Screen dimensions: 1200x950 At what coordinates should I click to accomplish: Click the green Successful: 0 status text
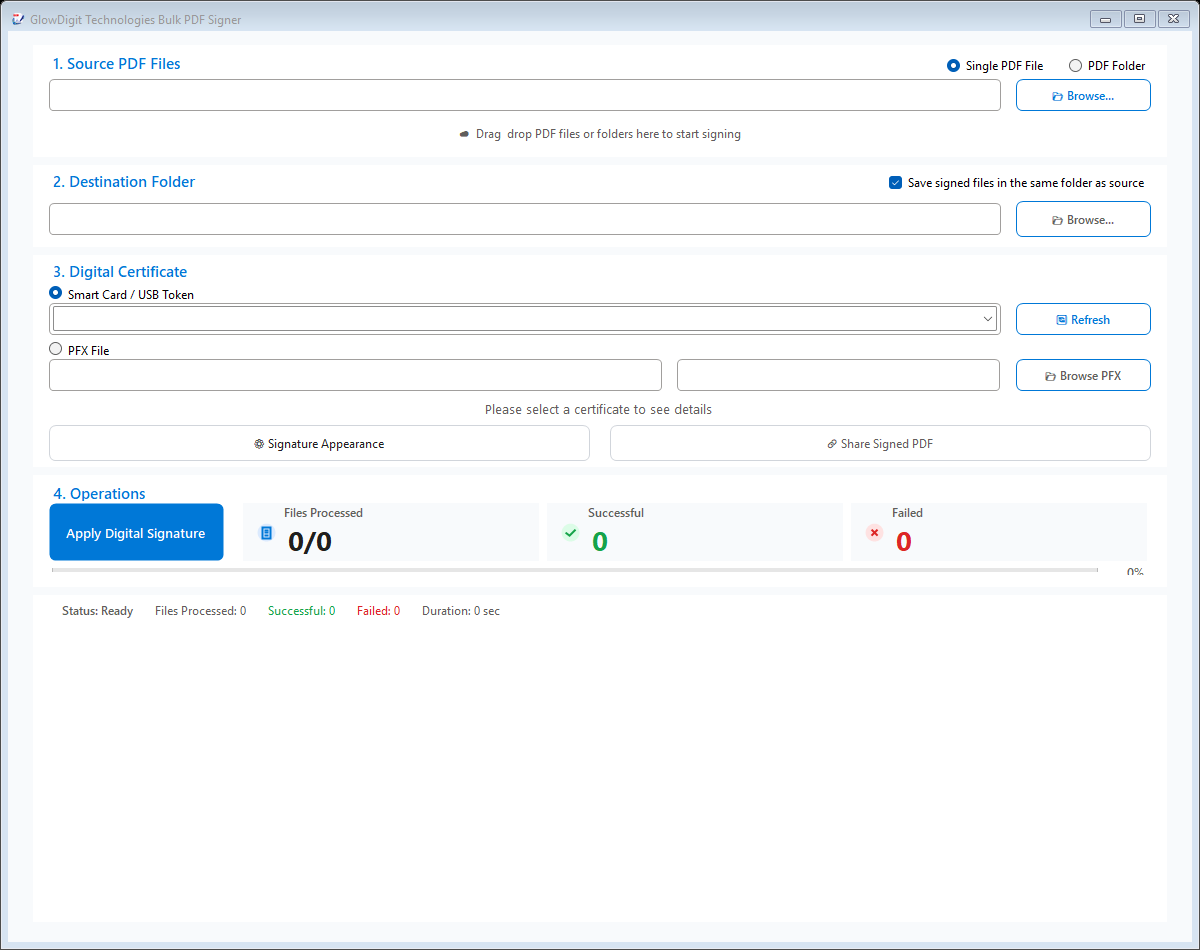click(x=301, y=611)
